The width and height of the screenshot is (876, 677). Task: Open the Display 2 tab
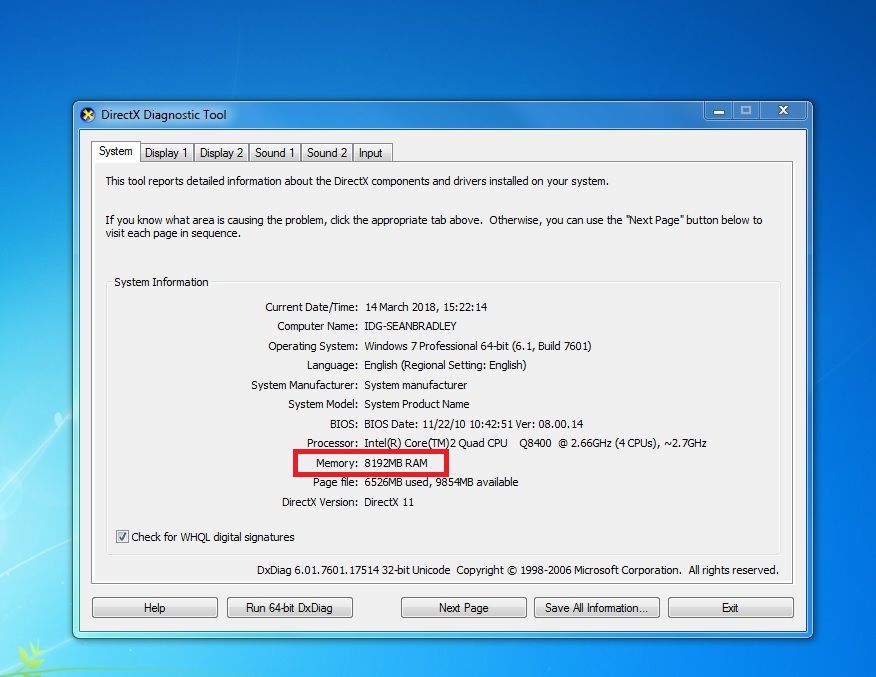point(221,153)
